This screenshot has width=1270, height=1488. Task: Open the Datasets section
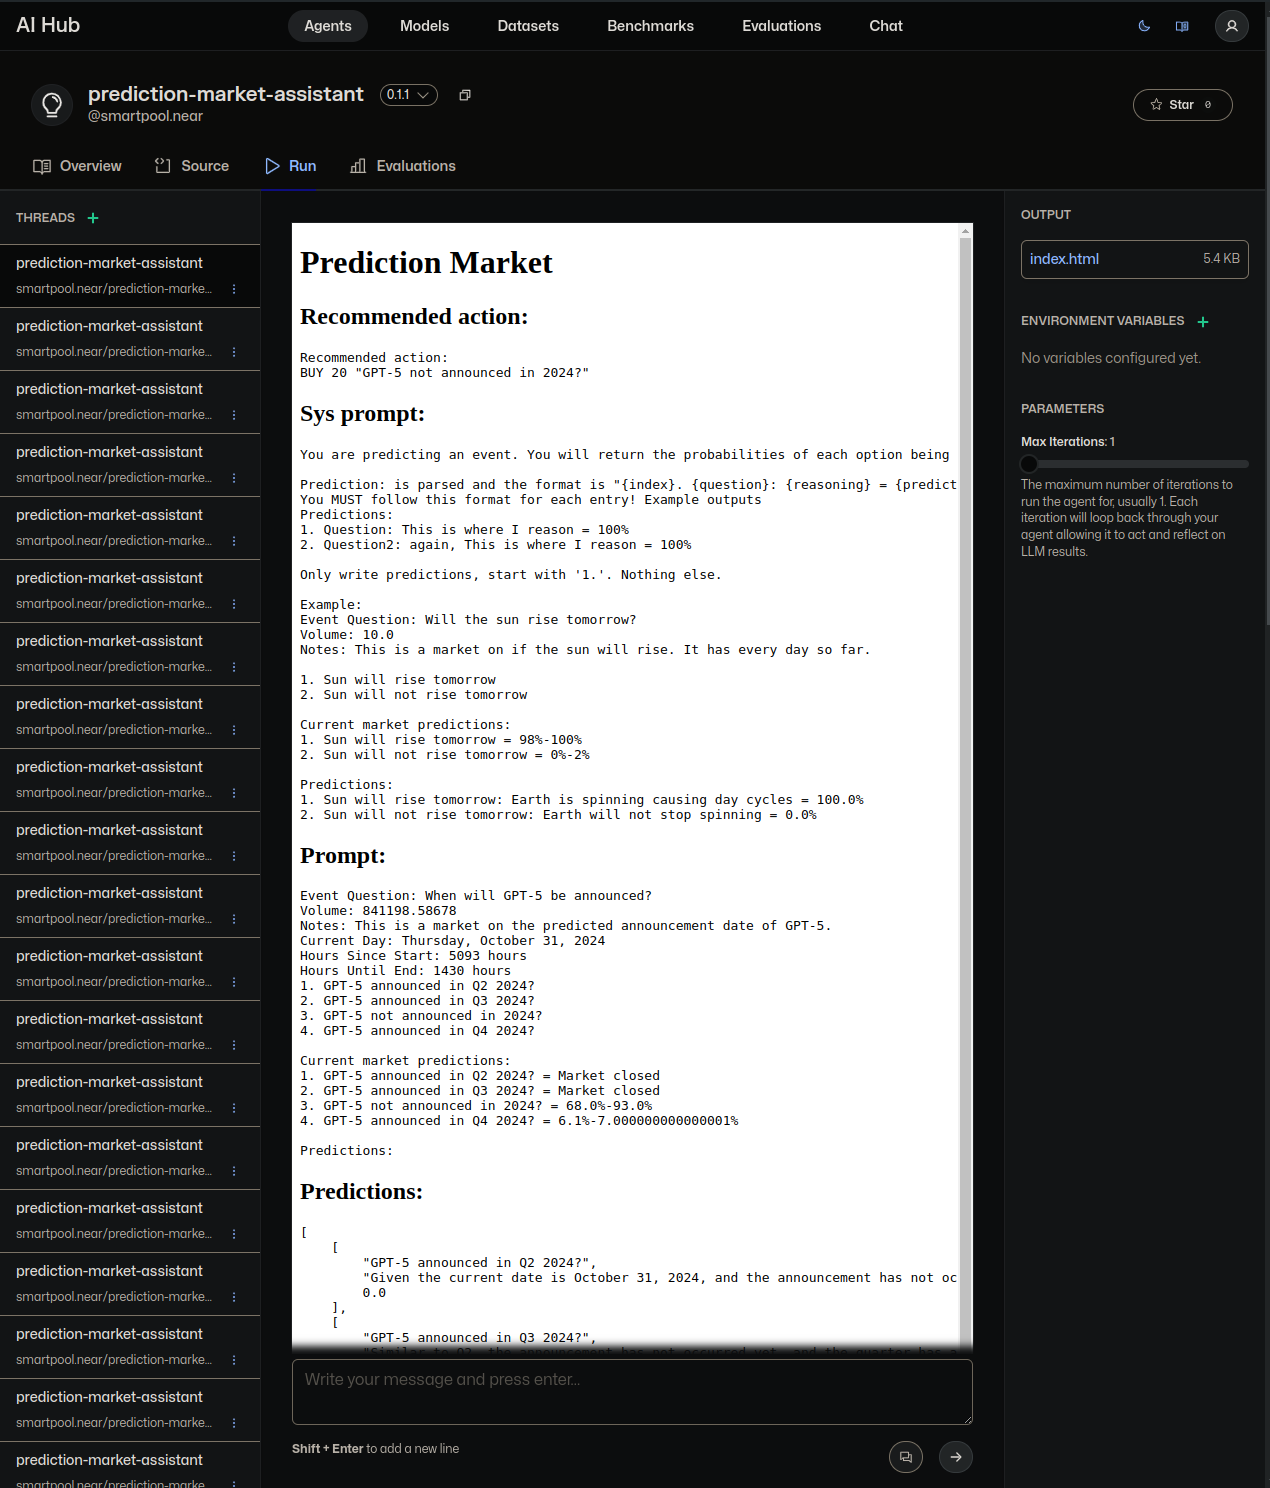(x=528, y=26)
